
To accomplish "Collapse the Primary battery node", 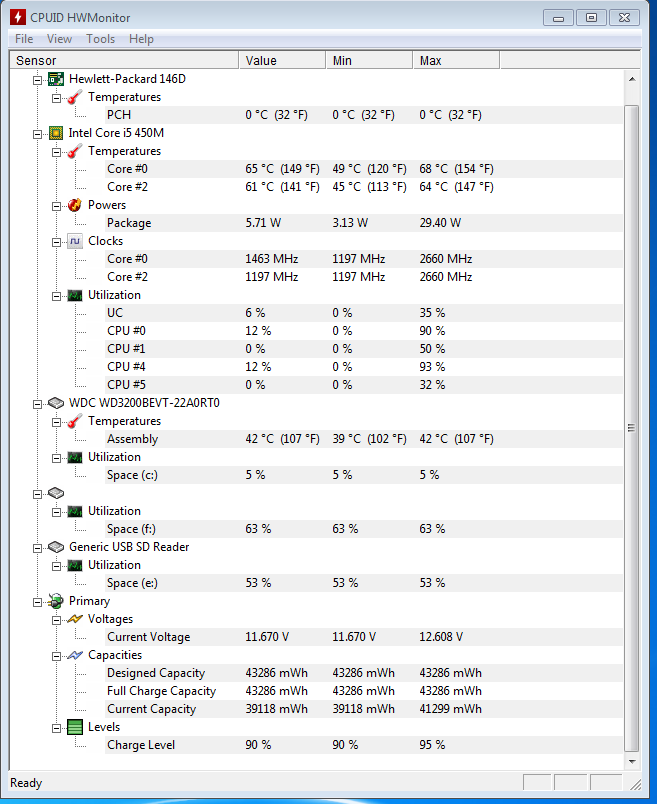I will pyautogui.click(x=37, y=602).
